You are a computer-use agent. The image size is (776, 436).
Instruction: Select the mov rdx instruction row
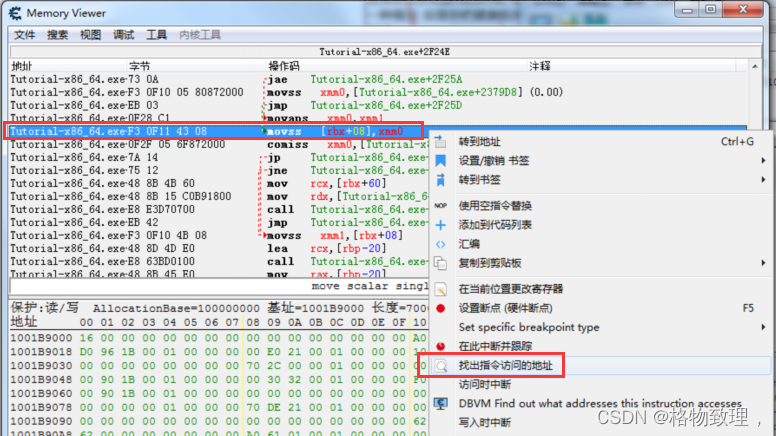point(219,196)
